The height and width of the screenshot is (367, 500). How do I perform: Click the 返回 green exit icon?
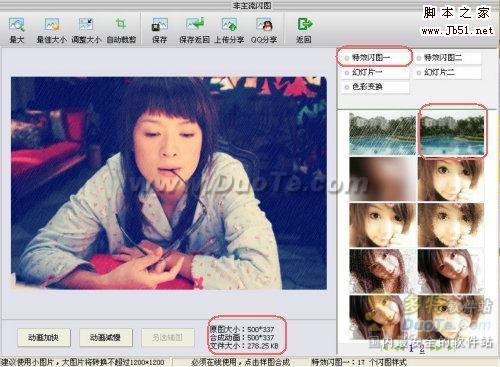304,24
